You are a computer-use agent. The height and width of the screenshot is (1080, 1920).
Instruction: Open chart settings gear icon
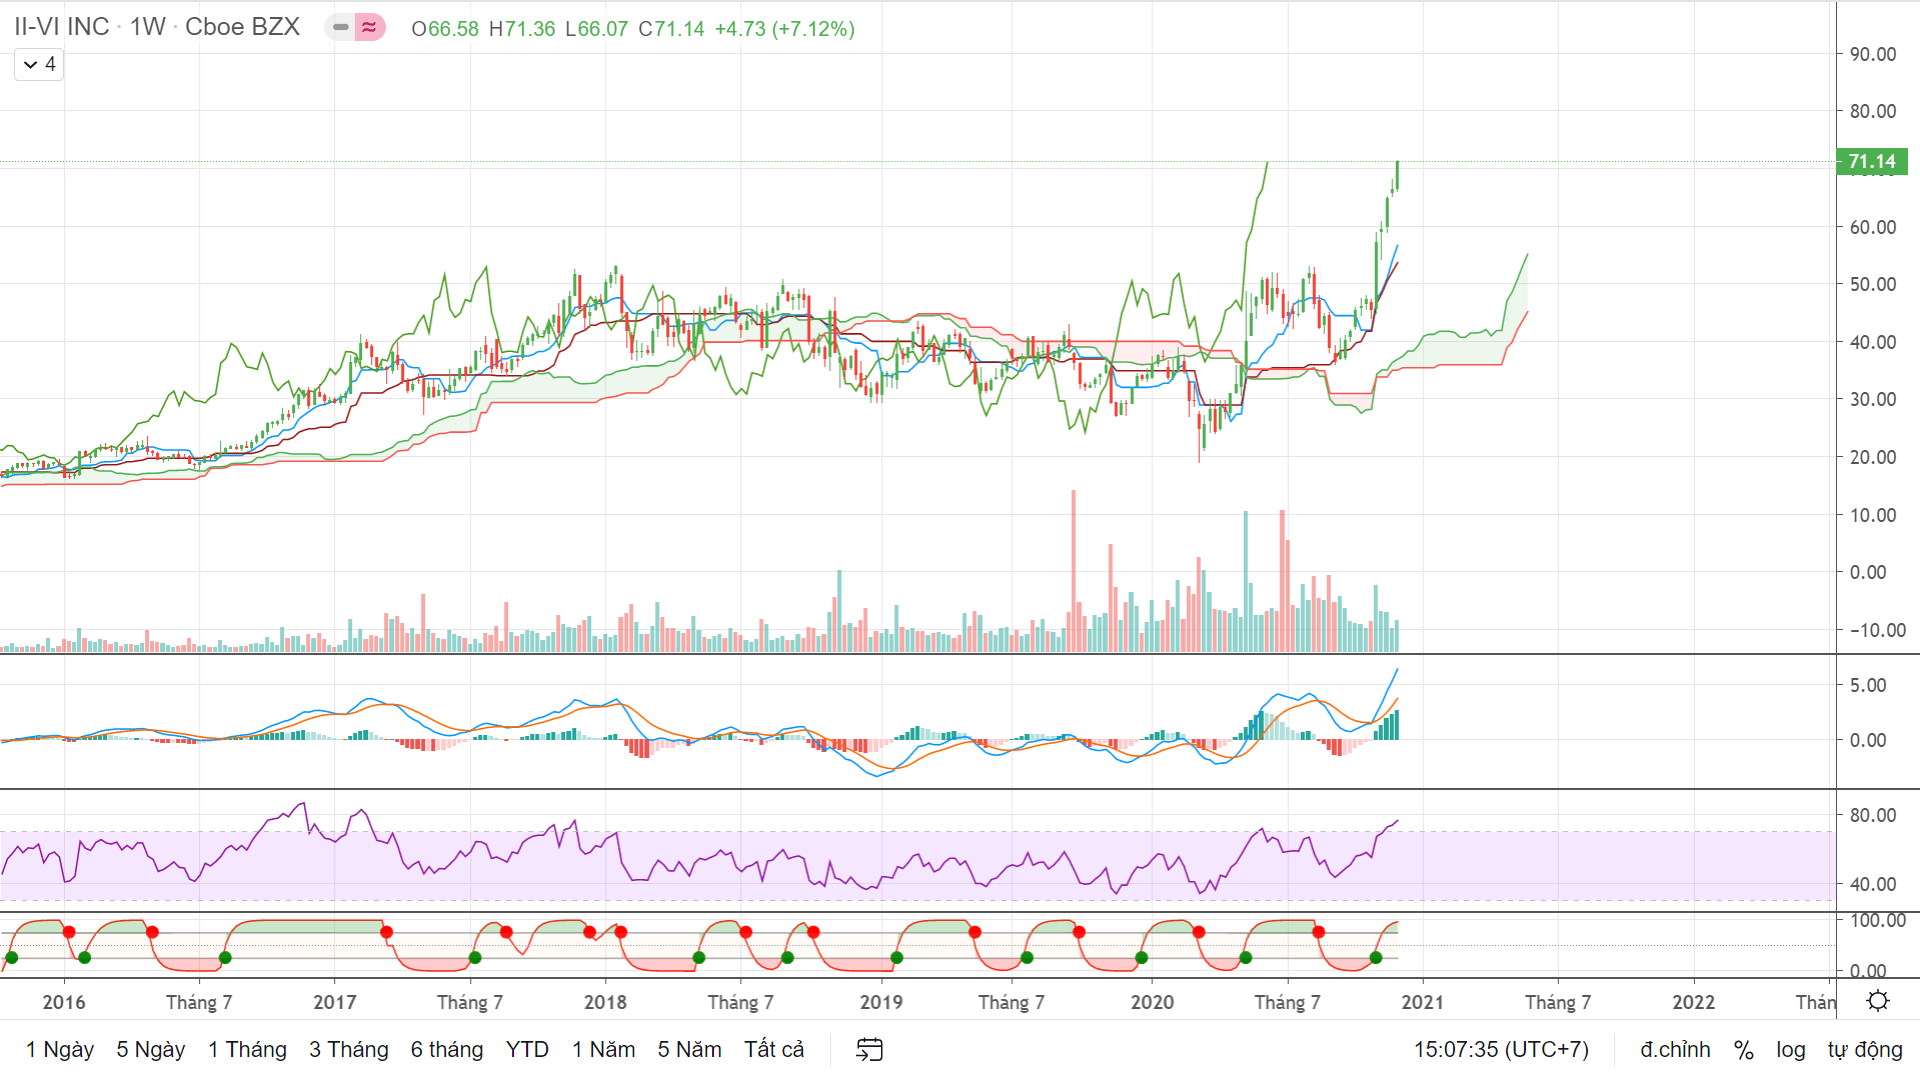[1878, 1001]
